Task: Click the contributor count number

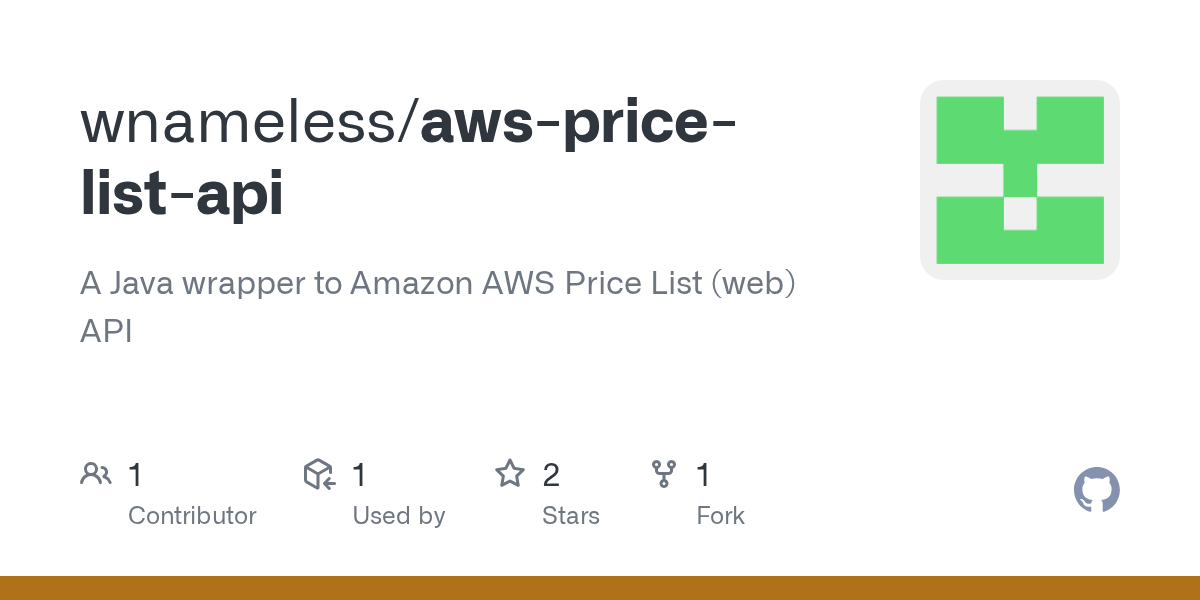Action: 135,475
